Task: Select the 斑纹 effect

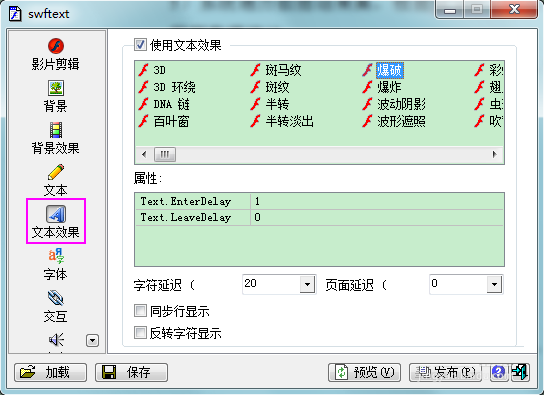Action: point(270,87)
